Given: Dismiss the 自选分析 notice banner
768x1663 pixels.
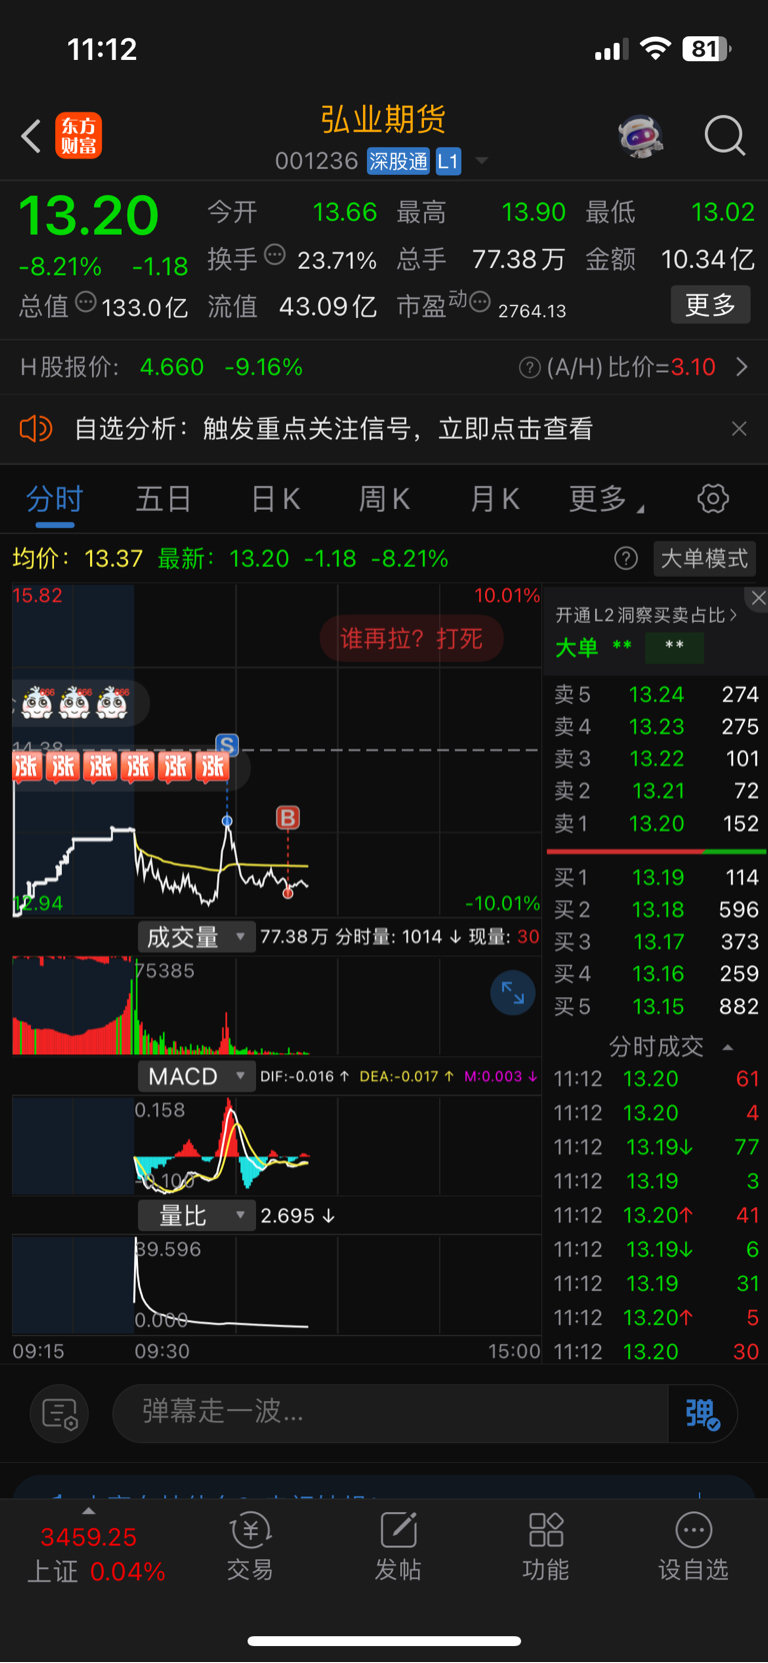Looking at the screenshot, I should coord(739,429).
